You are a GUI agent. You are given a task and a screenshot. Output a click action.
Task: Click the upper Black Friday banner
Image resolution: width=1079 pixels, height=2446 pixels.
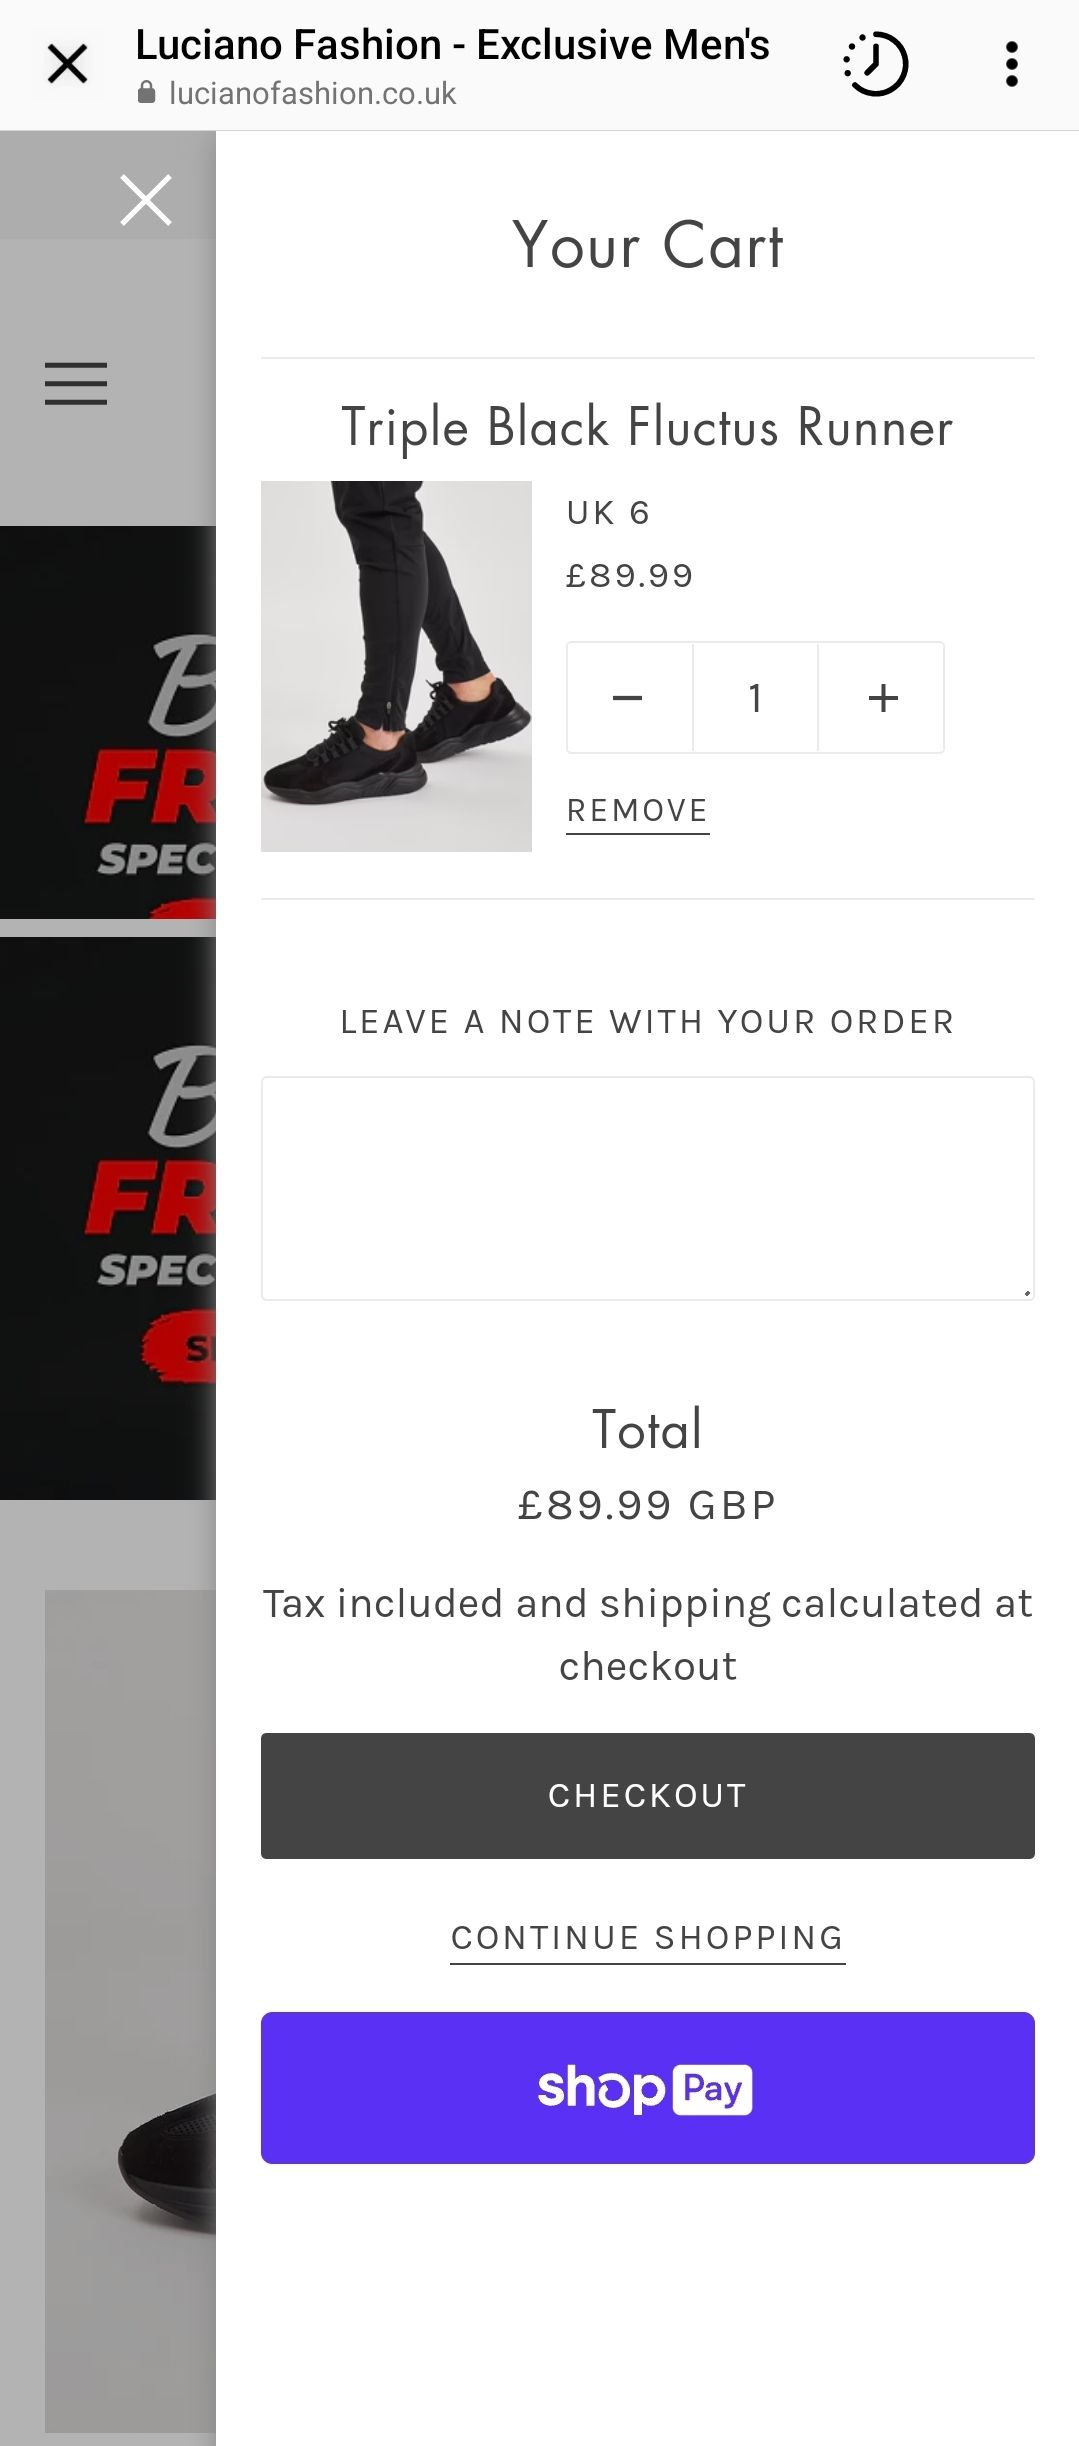(108, 722)
